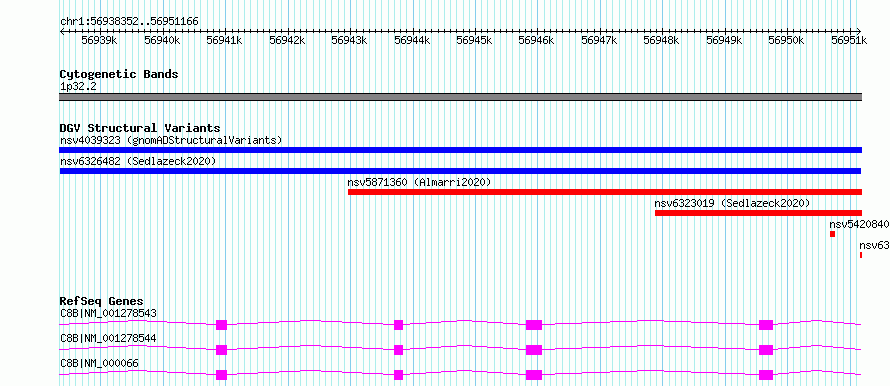Select NM_001278543 exon near 56946k
This screenshot has width=890, height=386.
tap(534, 325)
